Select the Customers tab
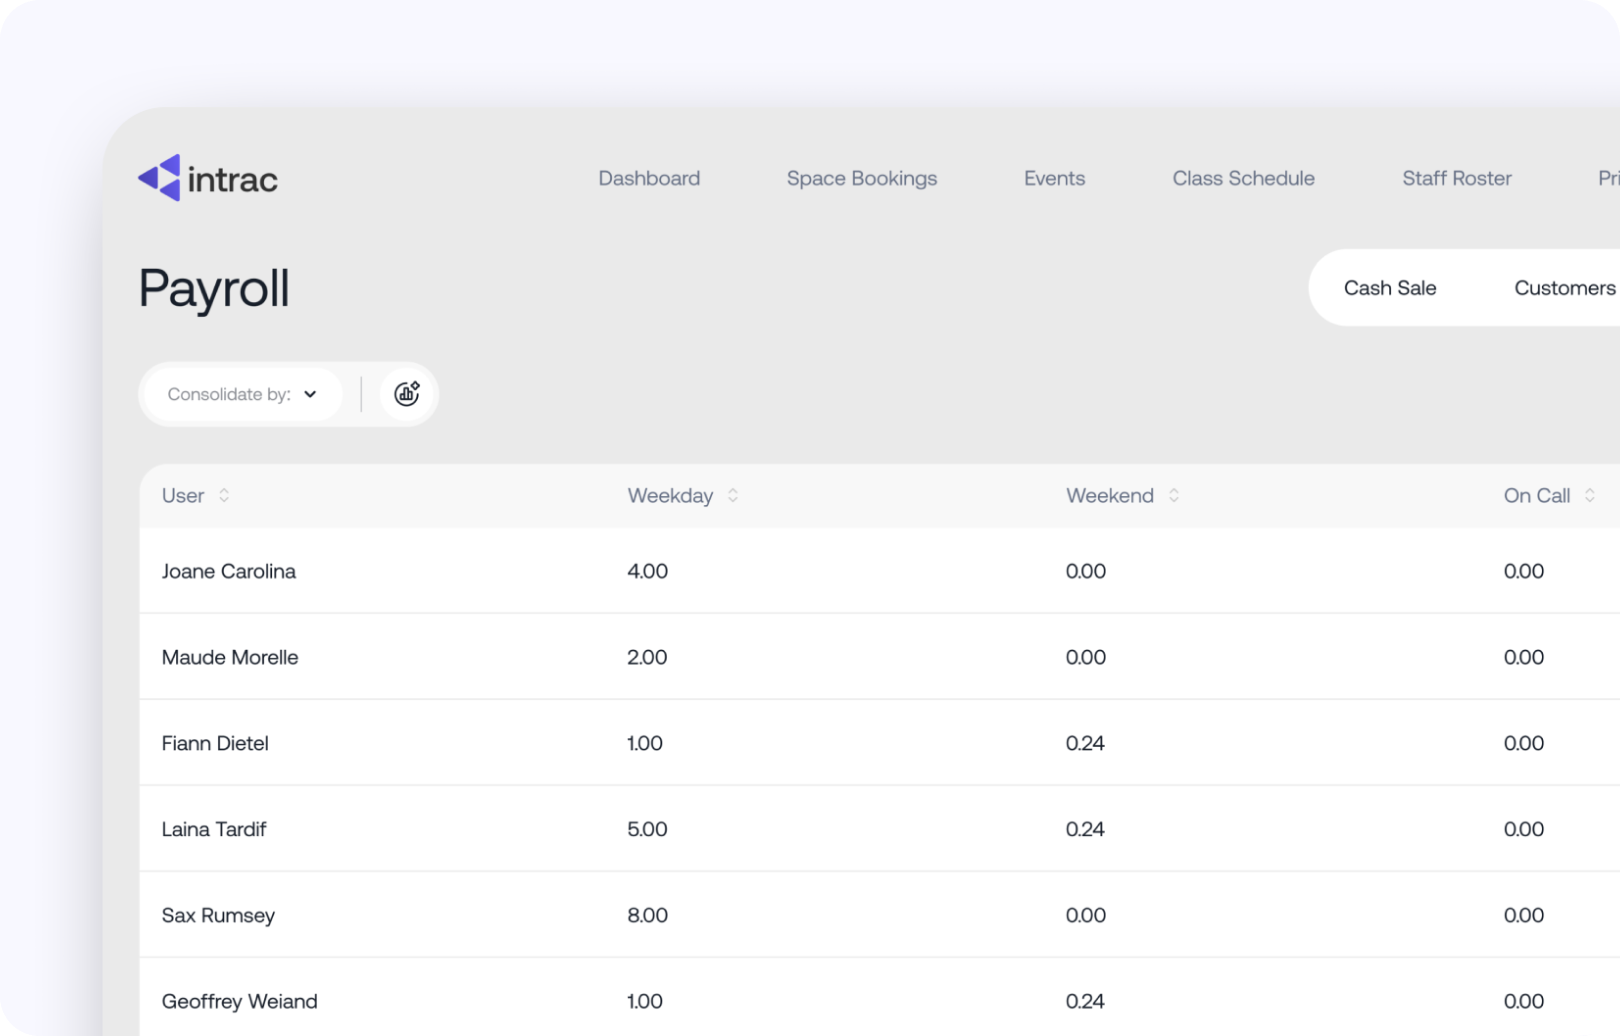1620x1036 pixels. click(1565, 288)
